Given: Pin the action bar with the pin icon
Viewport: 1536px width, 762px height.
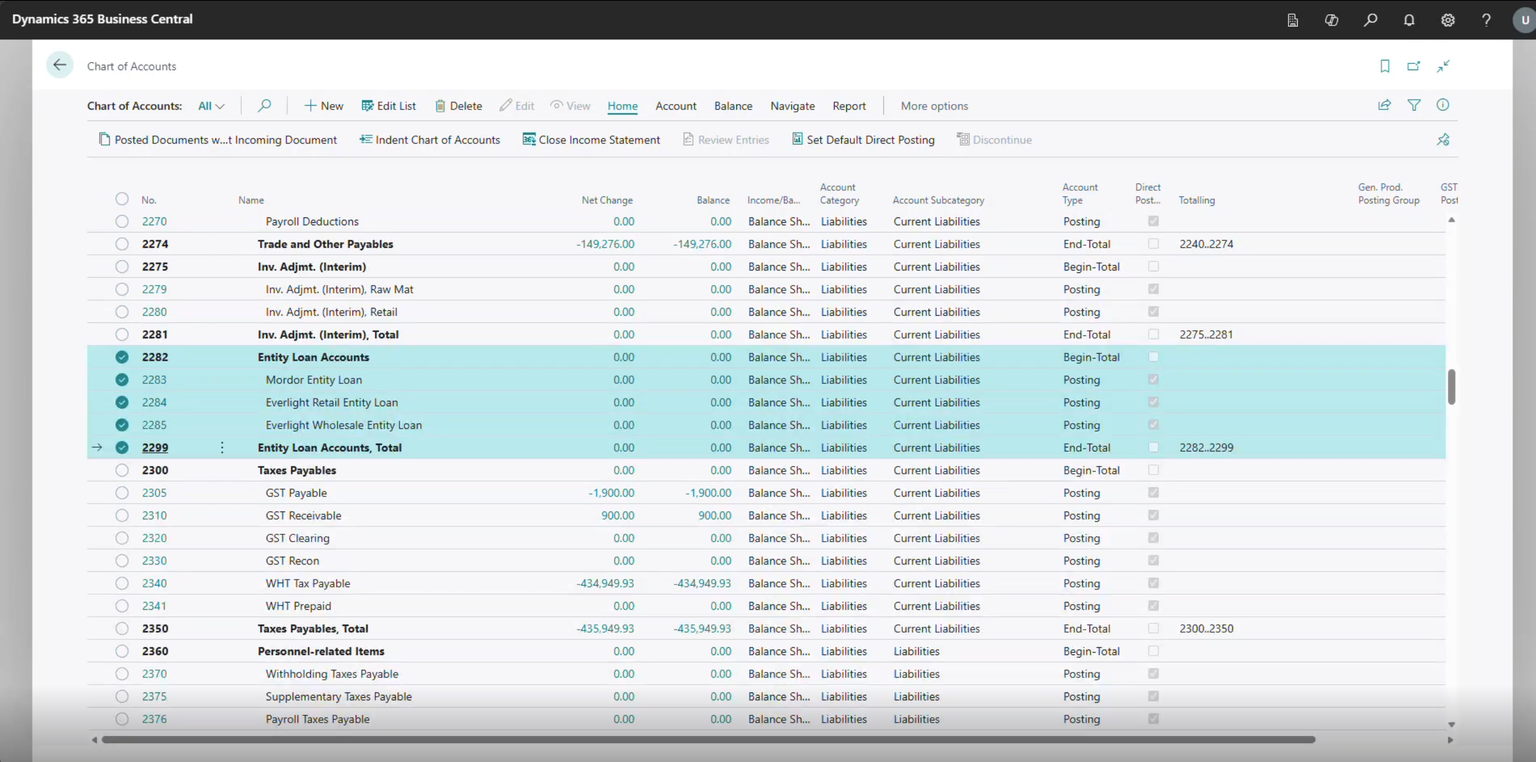Looking at the screenshot, I should [1443, 140].
